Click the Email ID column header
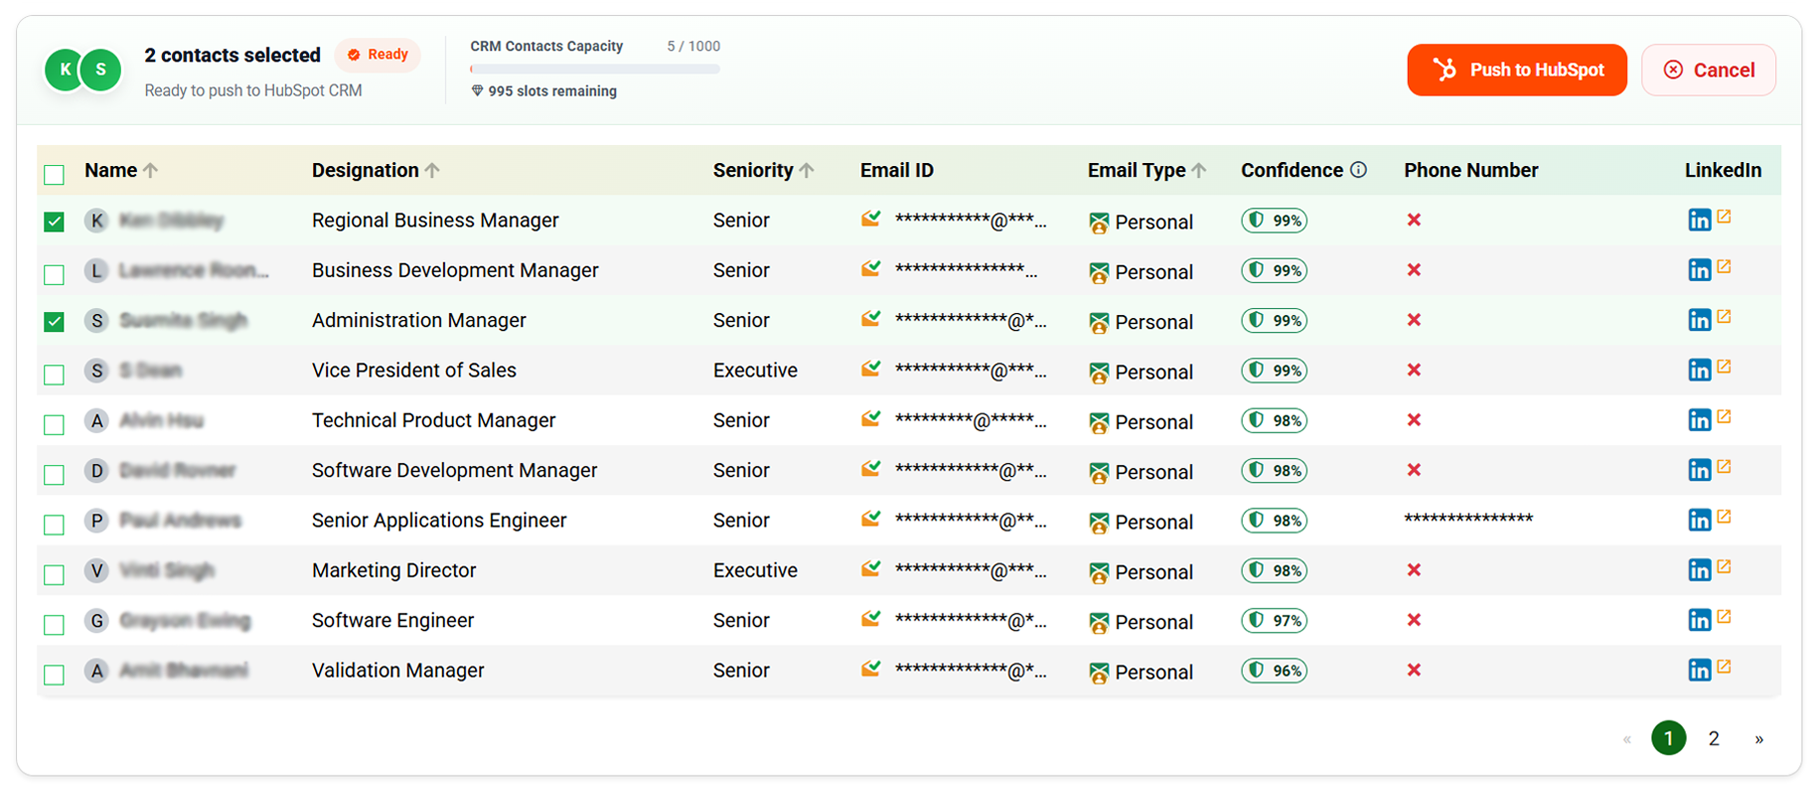Screen dimensions: 1820x795 (x=897, y=170)
